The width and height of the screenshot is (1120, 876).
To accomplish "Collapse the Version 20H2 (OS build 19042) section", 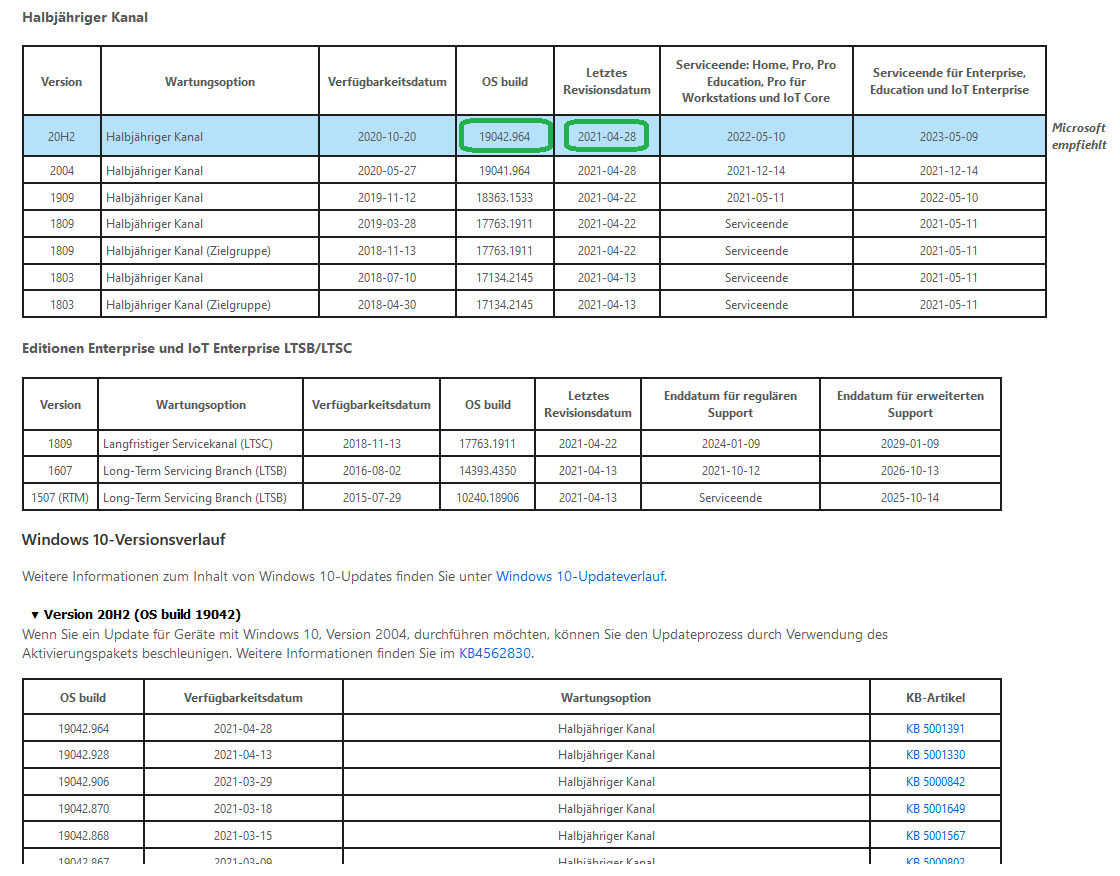I will (136, 614).
